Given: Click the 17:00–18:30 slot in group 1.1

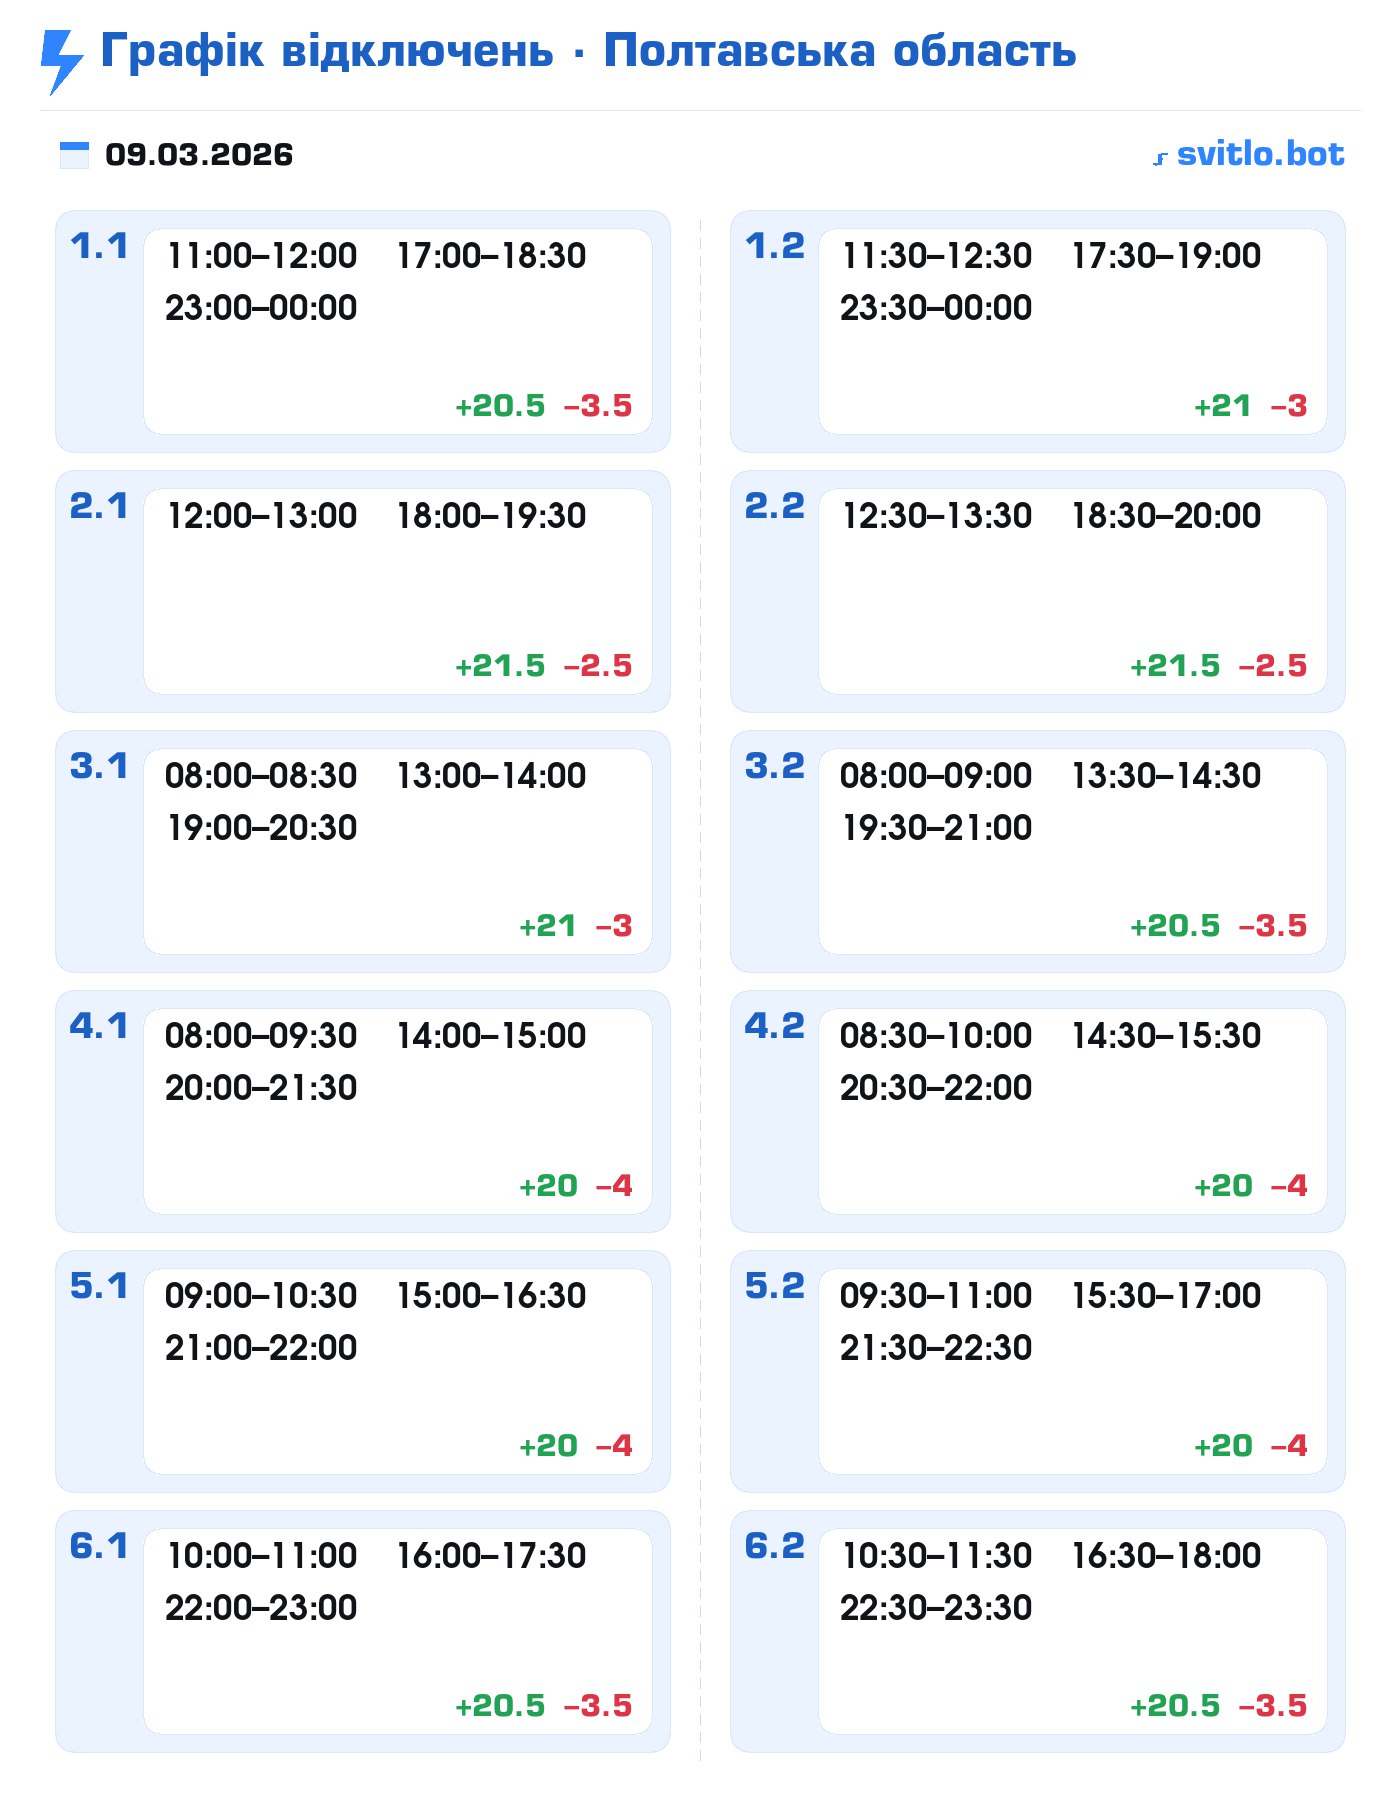Looking at the screenshot, I should click(x=491, y=256).
